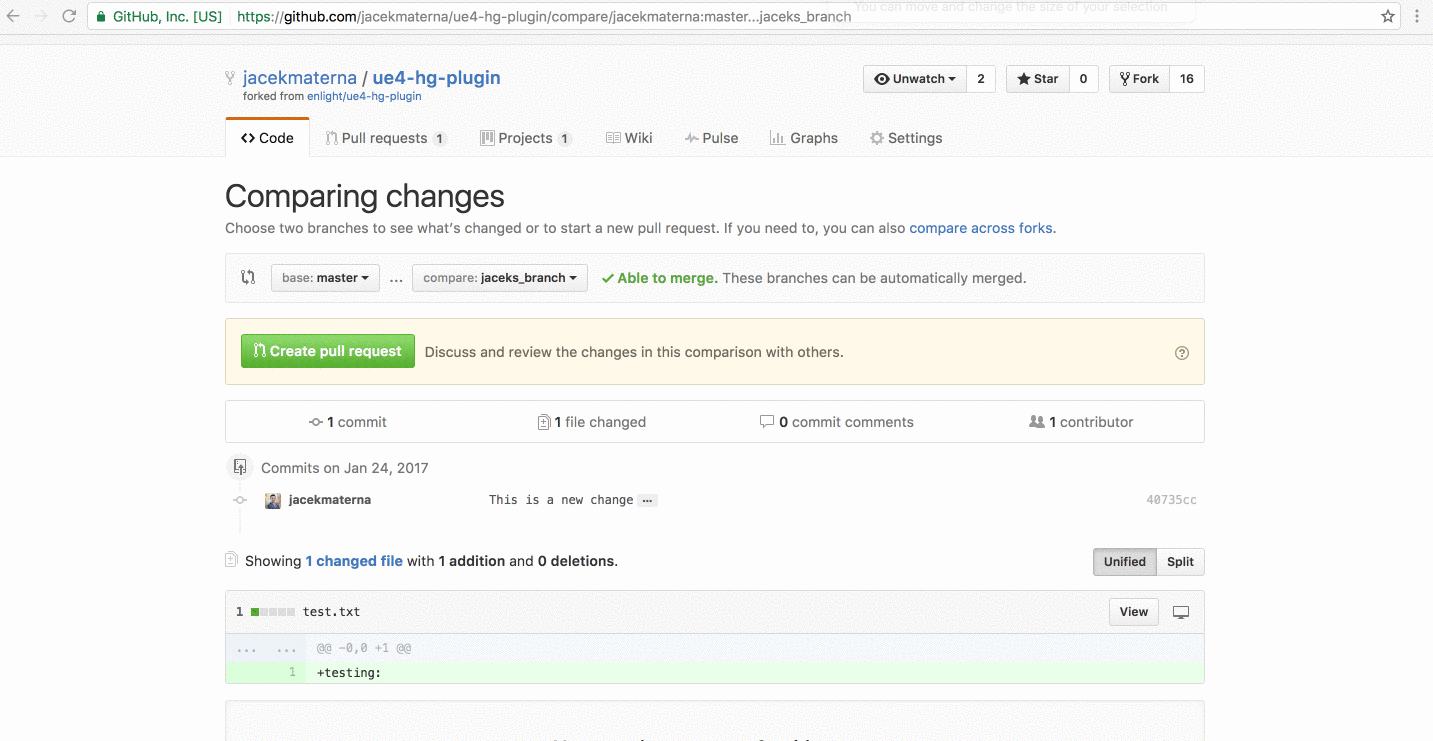Click the 1 file changed stat
The height and width of the screenshot is (741, 1433).
592,422
